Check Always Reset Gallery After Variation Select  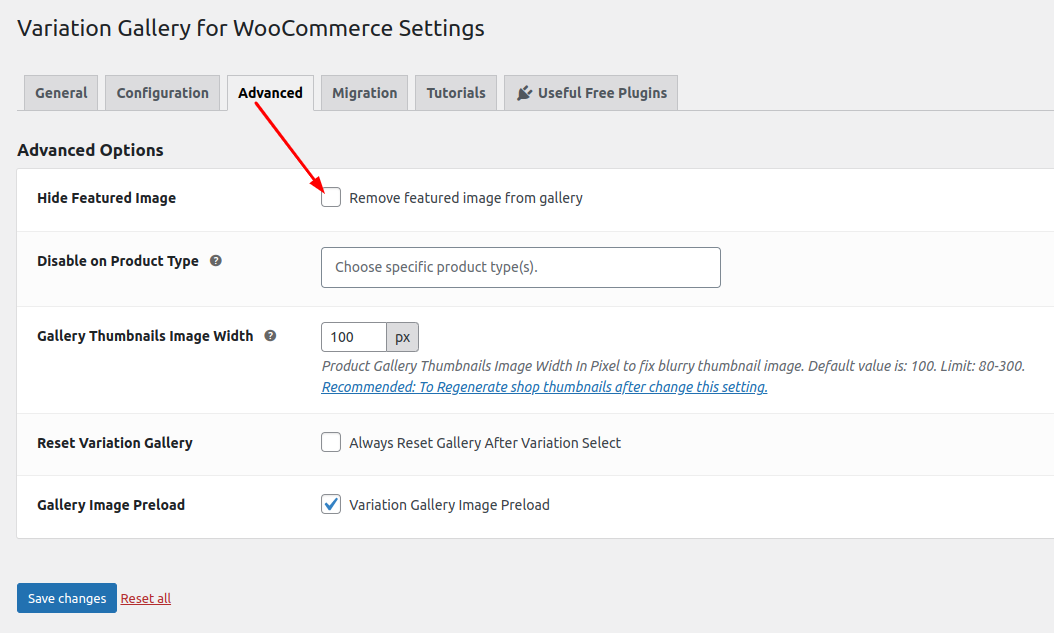[x=331, y=442]
